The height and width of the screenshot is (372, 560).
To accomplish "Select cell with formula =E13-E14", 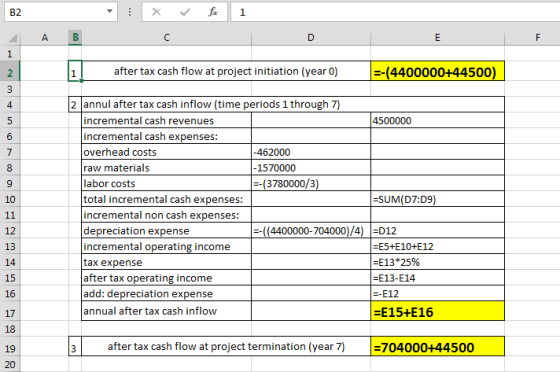I will (x=438, y=278).
